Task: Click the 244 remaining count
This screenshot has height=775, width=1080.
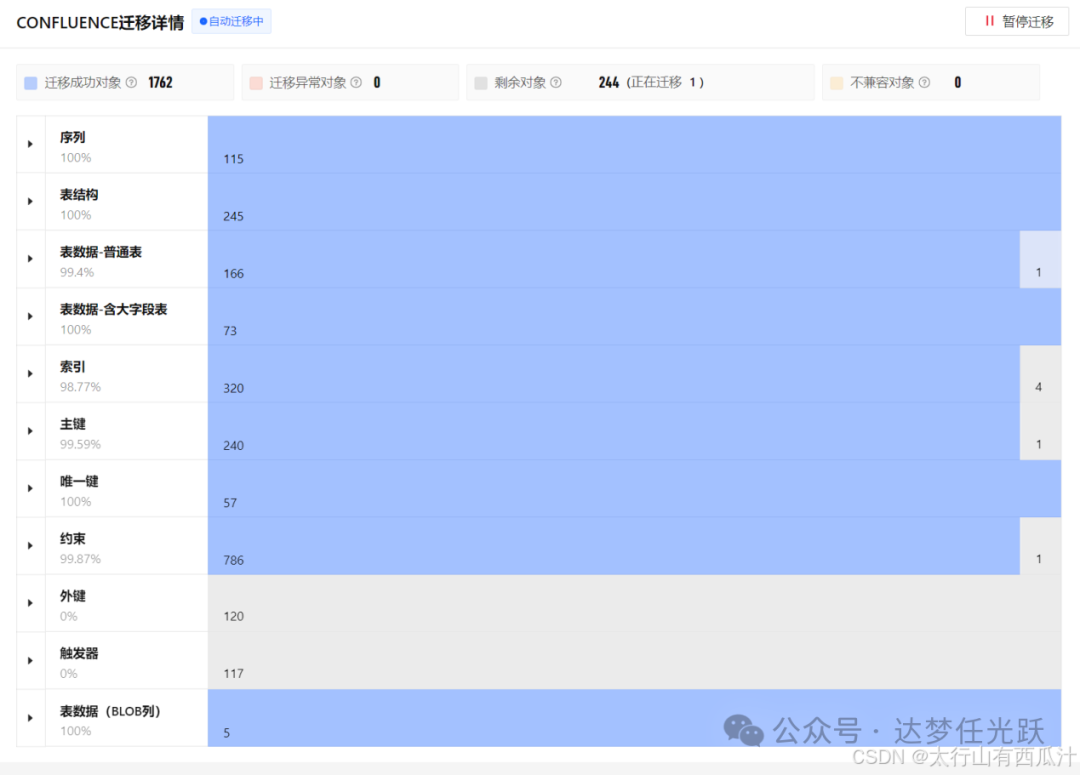Action: click(609, 83)
